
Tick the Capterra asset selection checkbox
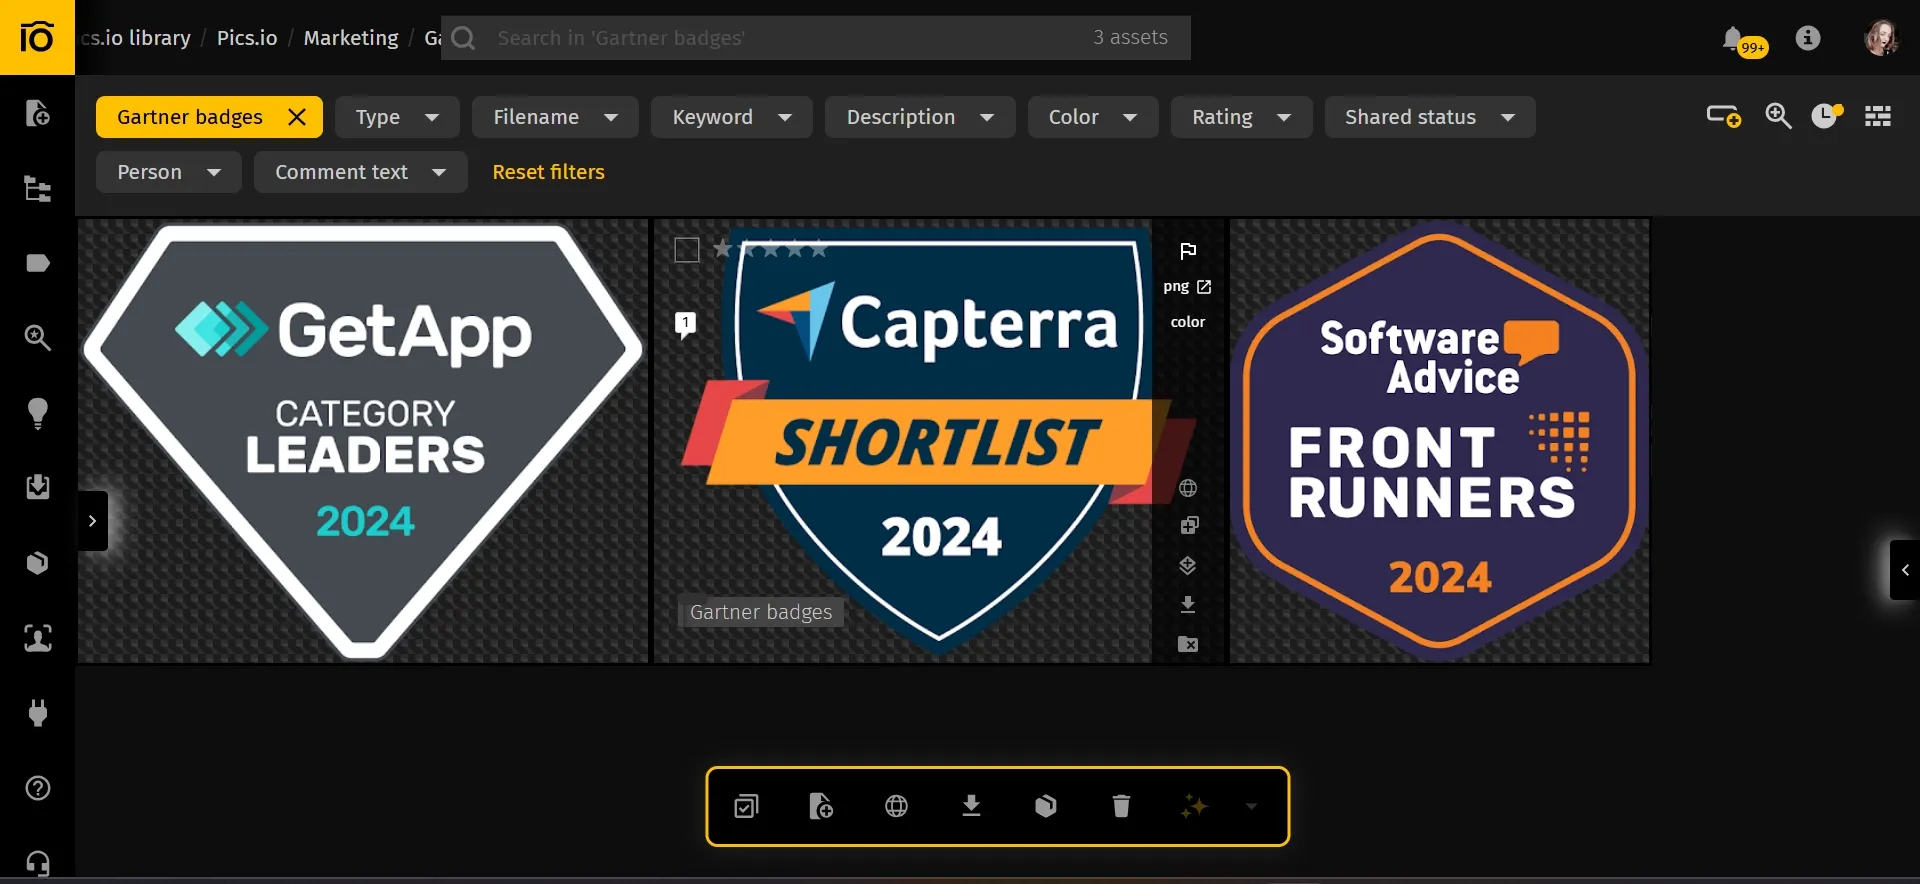(x=687, y=250)
